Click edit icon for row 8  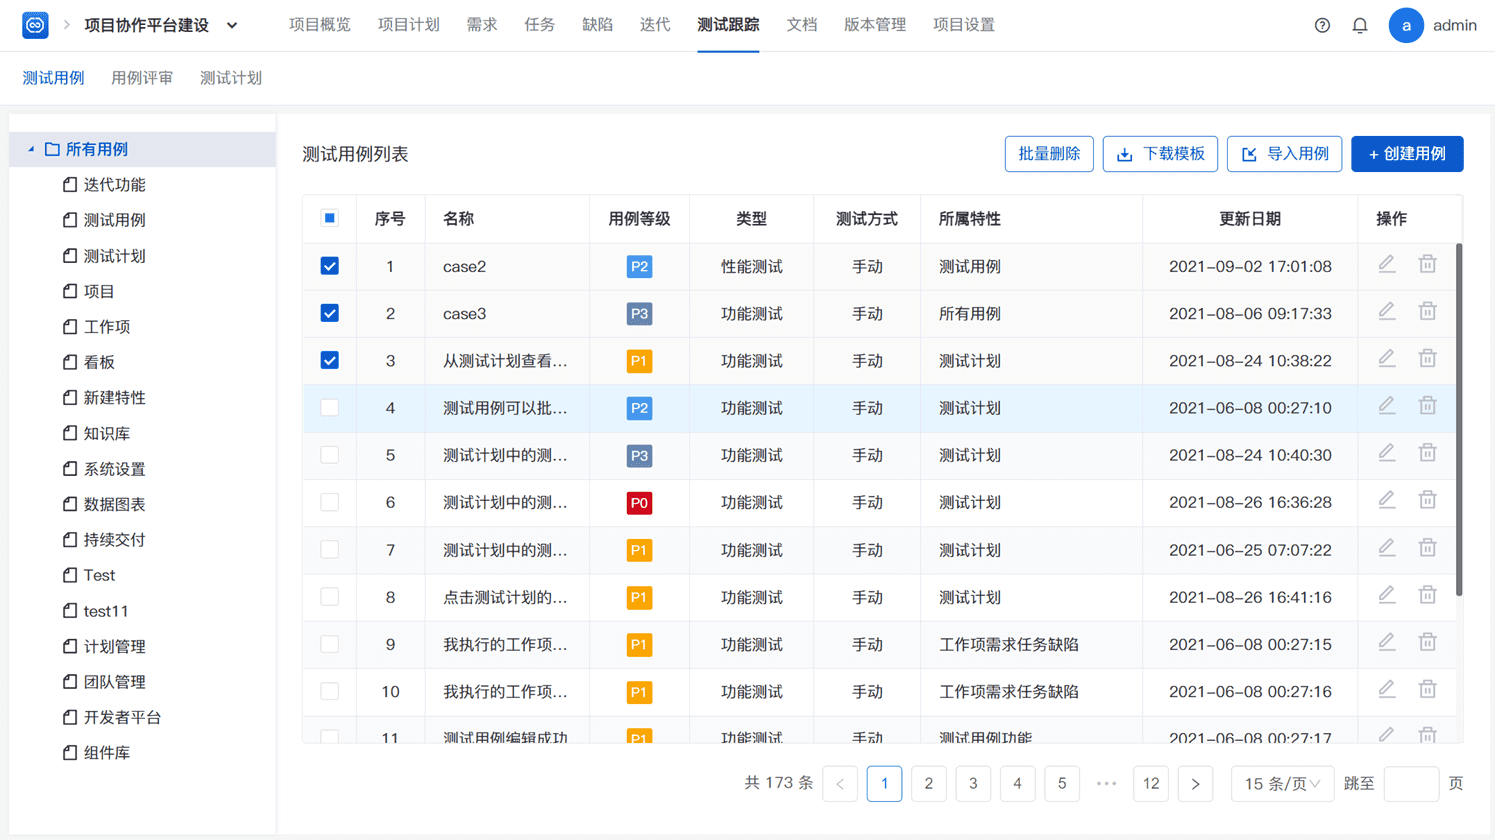click(x=1386, y=595)
